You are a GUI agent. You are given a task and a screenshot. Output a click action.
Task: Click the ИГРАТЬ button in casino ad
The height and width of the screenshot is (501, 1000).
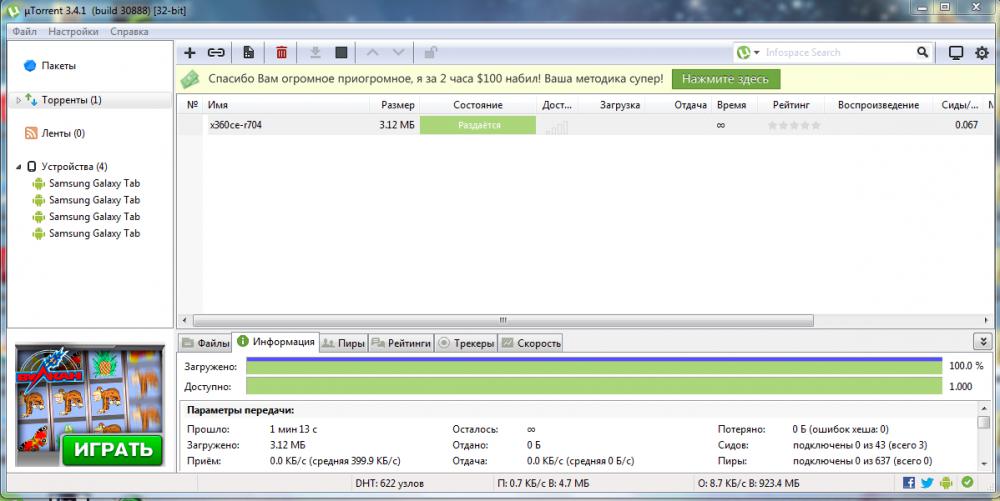tap(113, 449)
